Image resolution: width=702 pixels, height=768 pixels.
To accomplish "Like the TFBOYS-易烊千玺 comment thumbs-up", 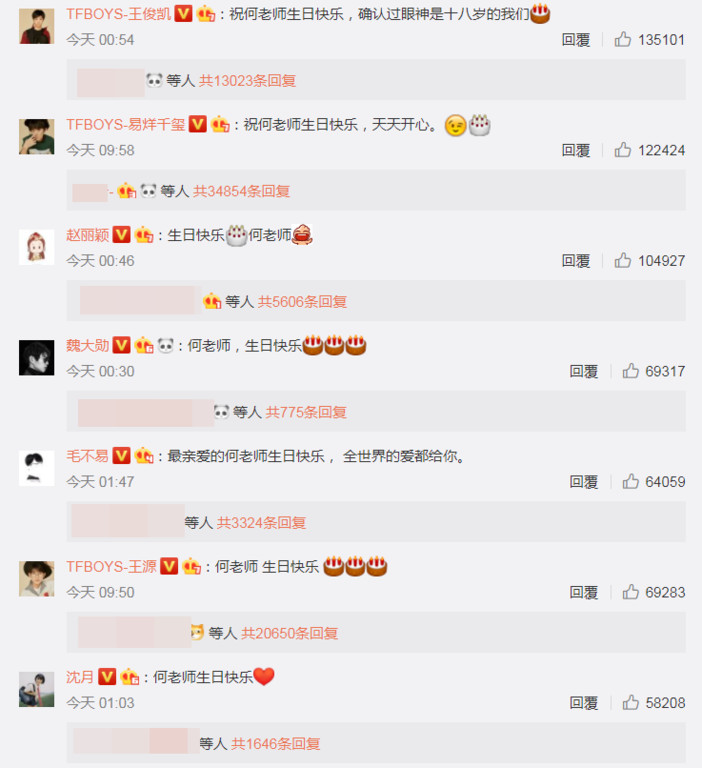I will 623,150.
